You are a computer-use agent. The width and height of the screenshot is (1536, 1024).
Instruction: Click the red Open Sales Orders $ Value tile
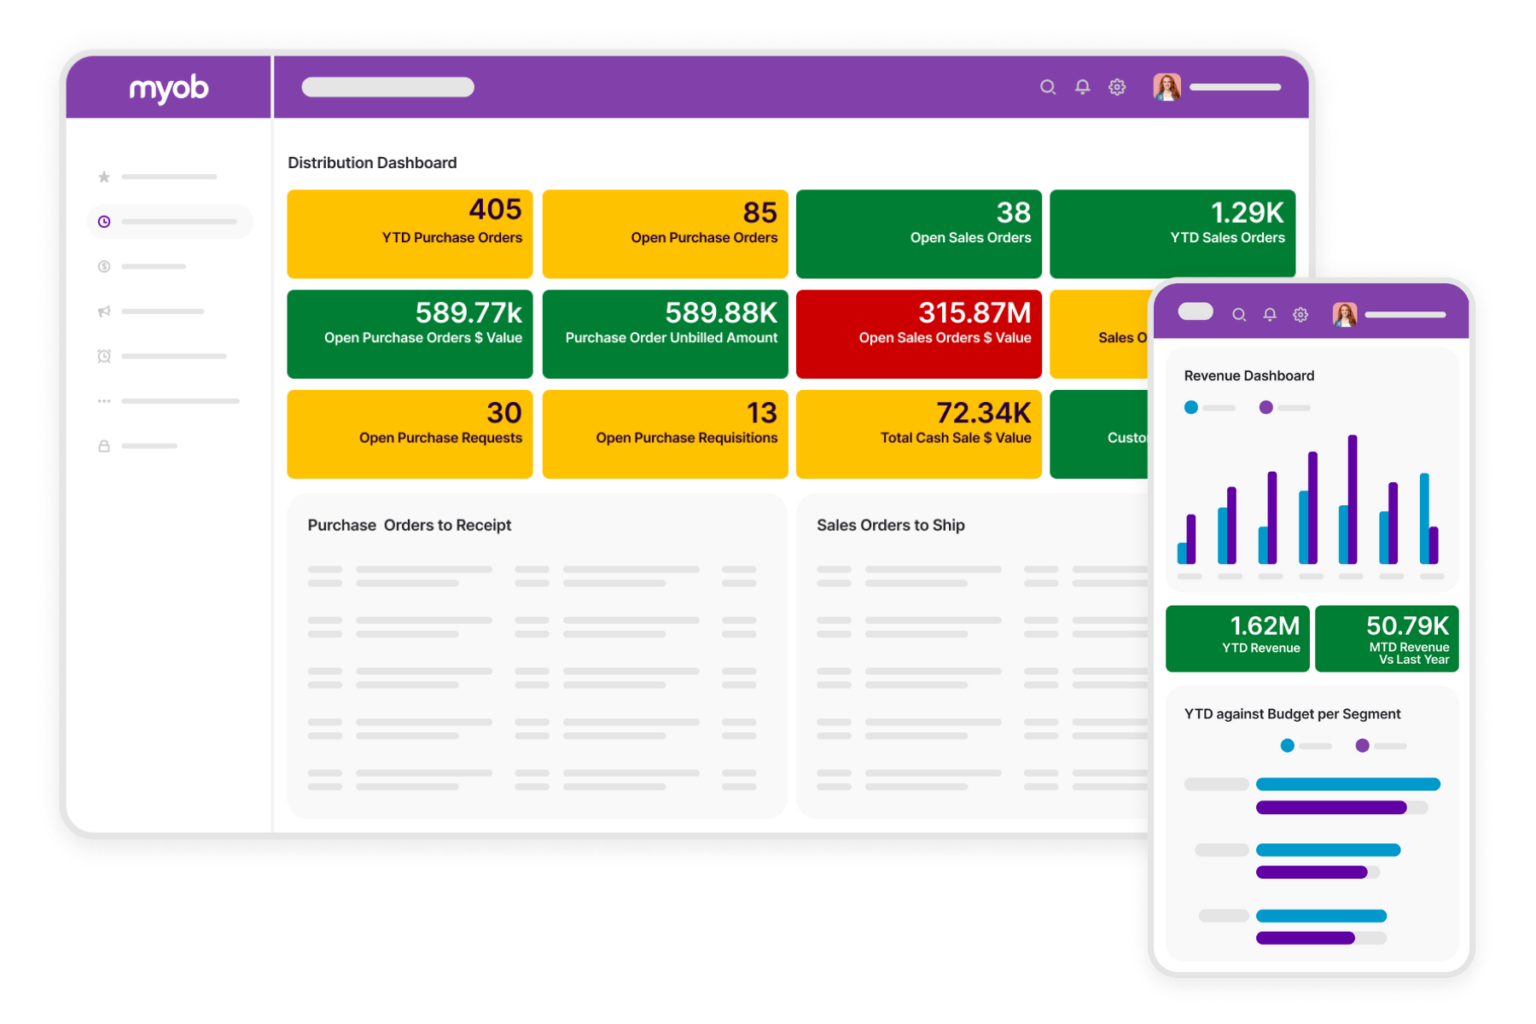click(x=918, y=334)
